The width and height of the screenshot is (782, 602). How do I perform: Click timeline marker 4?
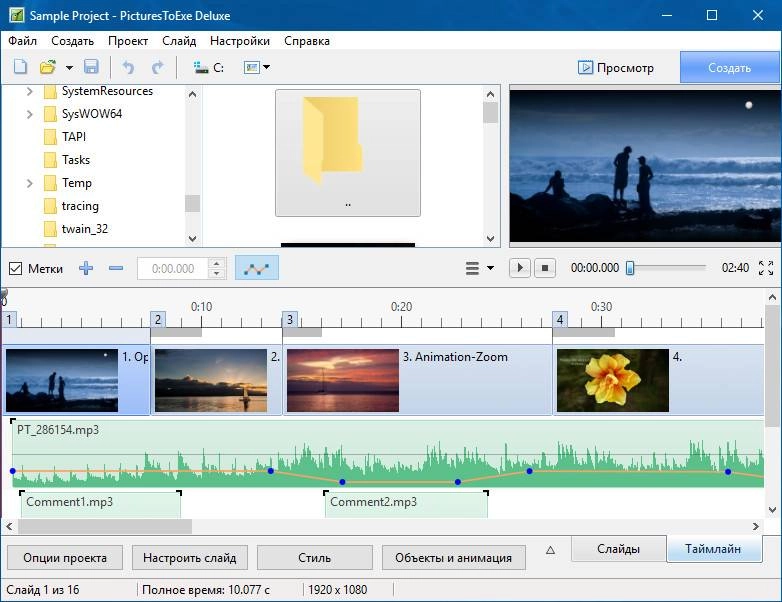[560, 319]
